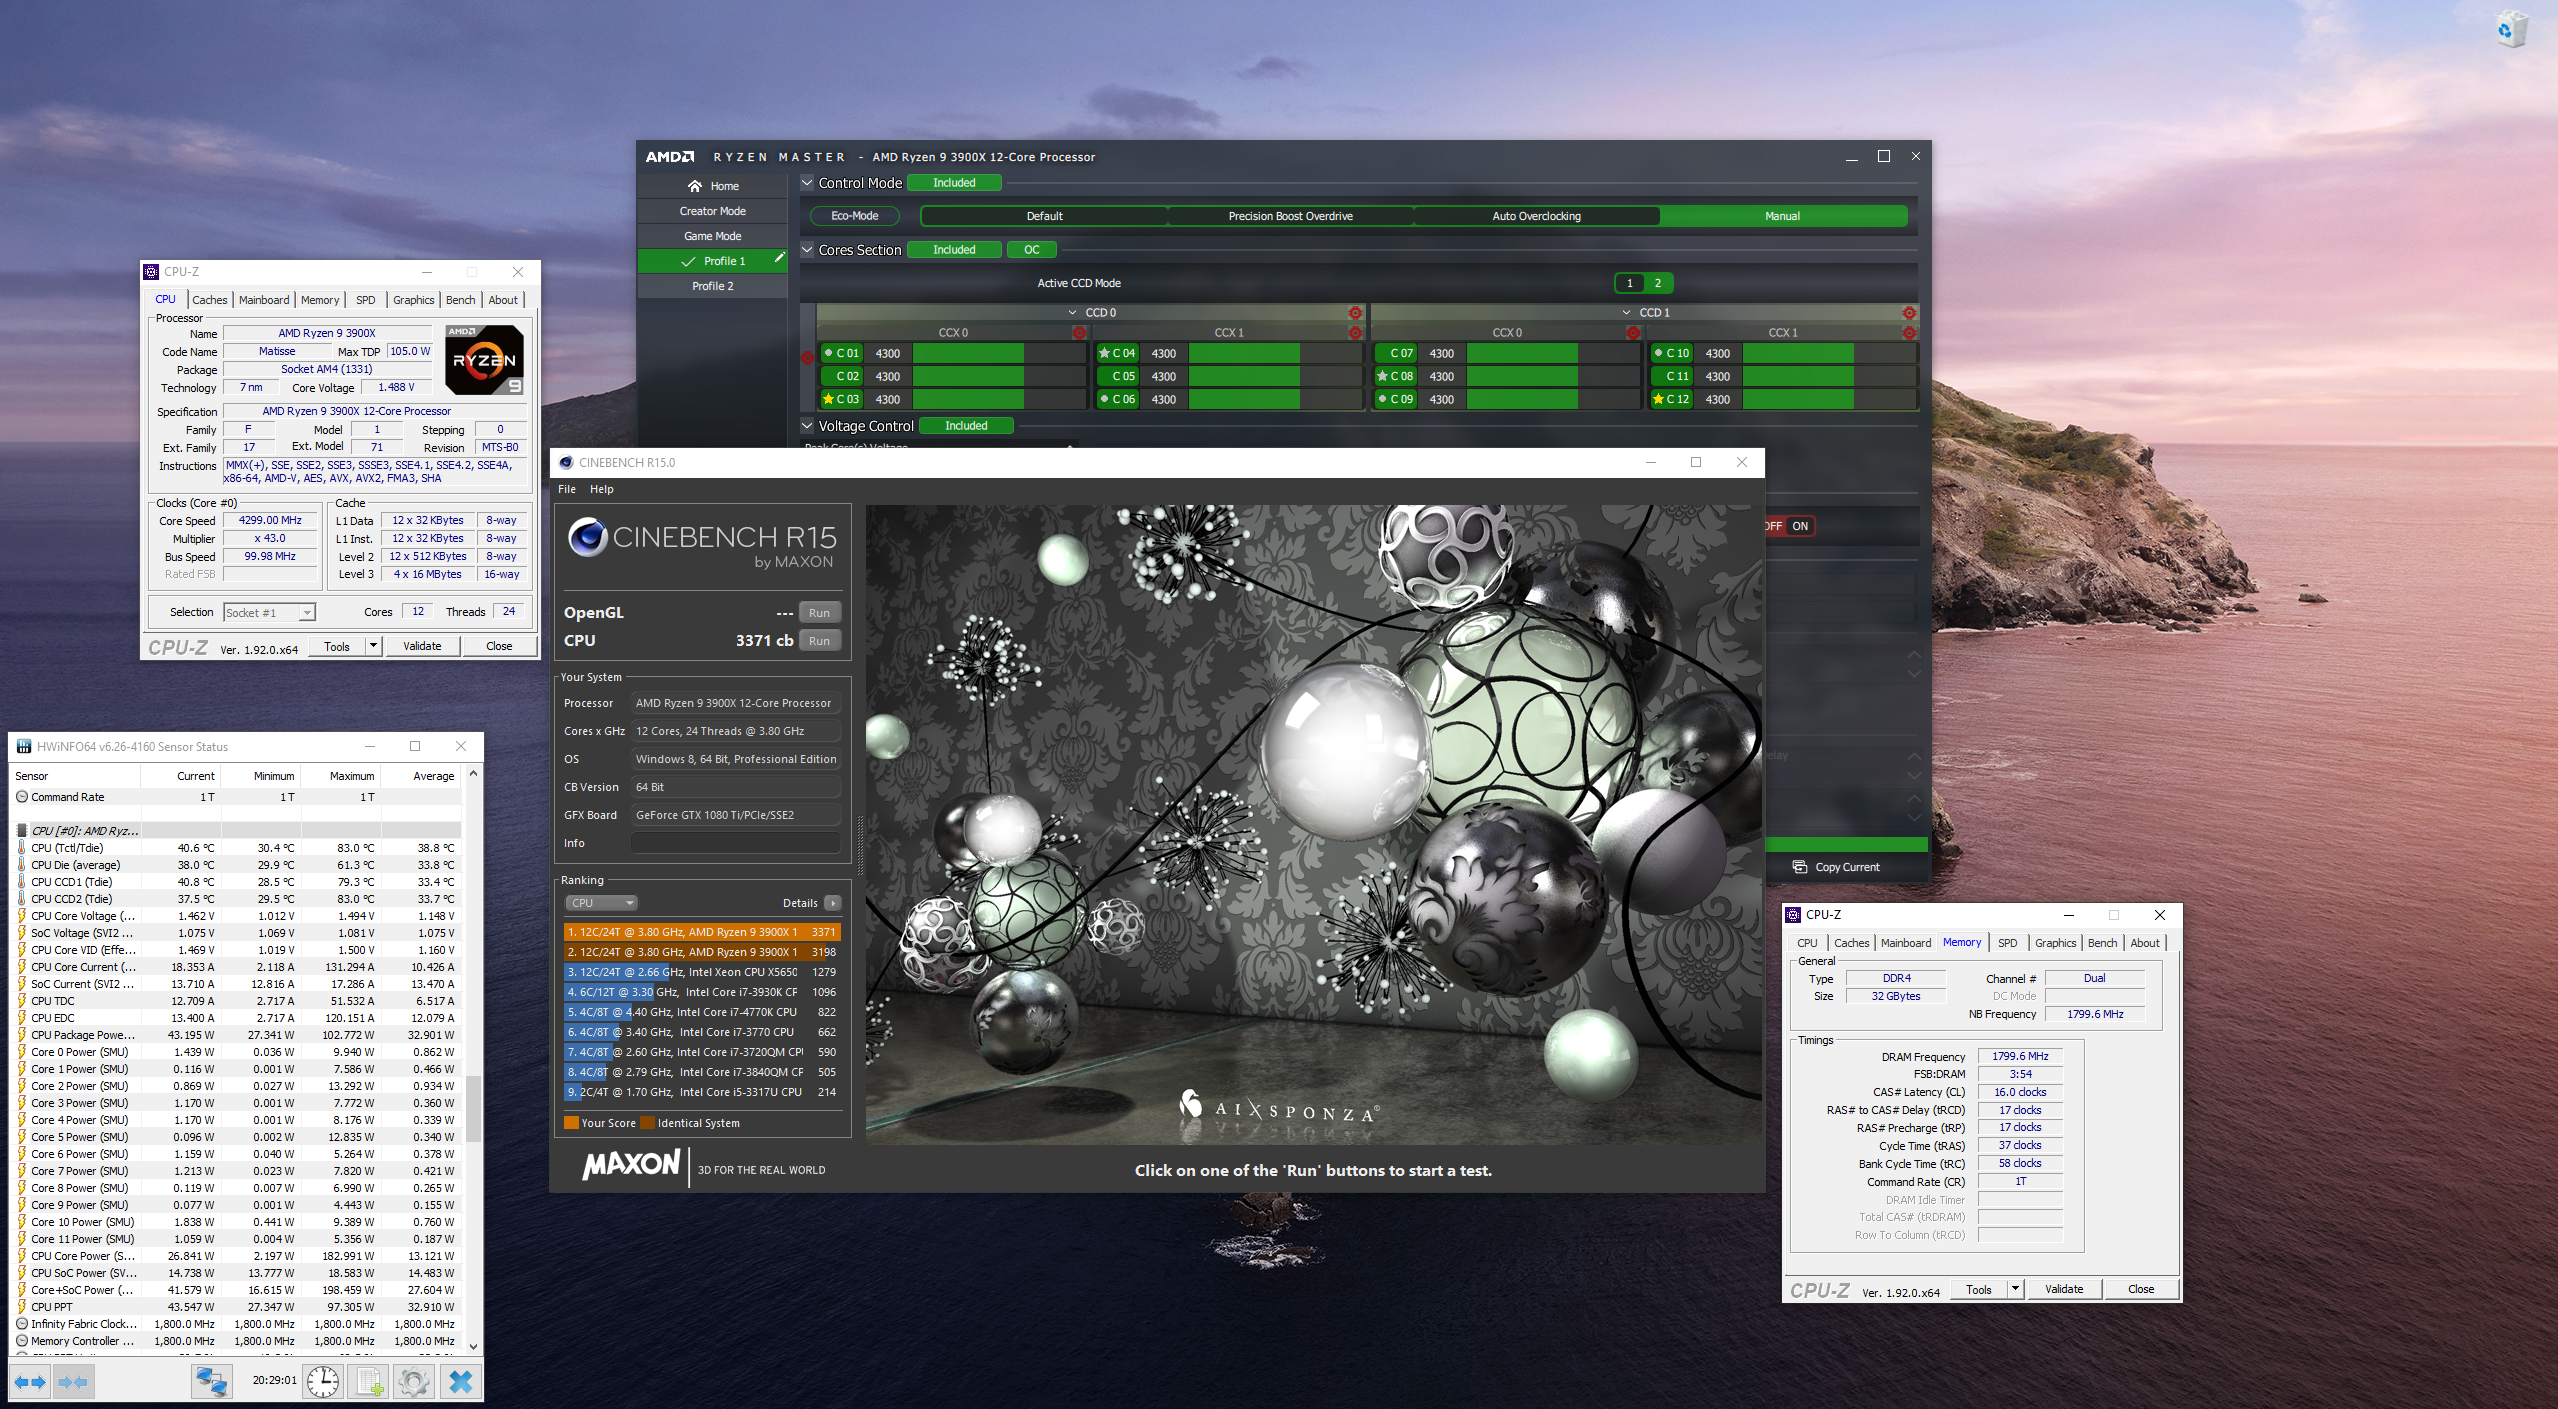2558x1409 pixels.
Task: Open Recycle Bin on desktop
Action: pyautogui.click(x=2513, y=30)
